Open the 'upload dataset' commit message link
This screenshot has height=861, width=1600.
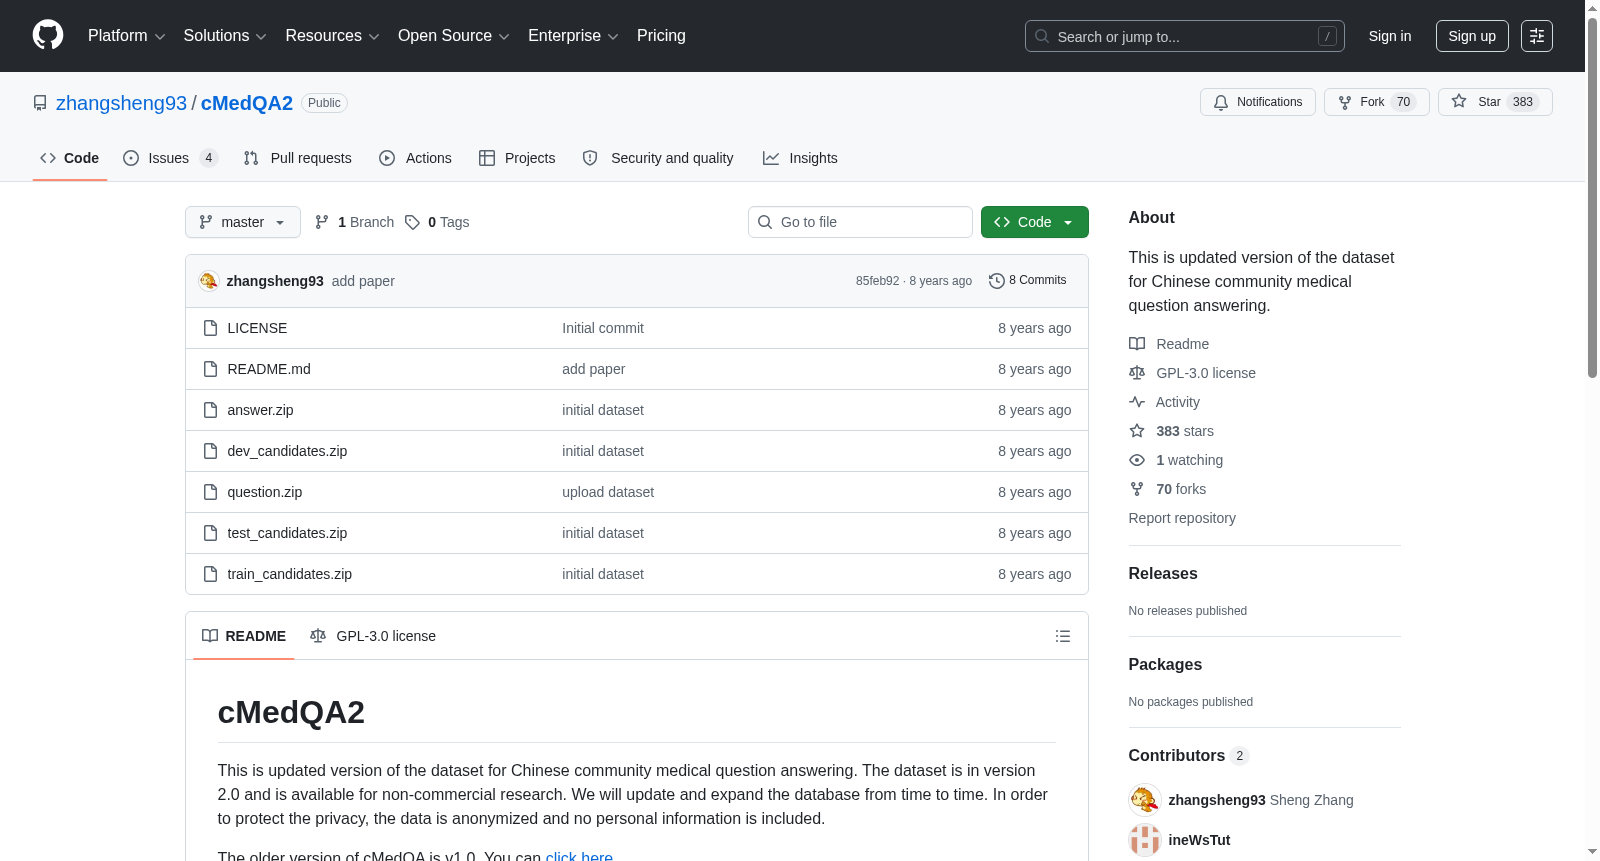[x=608, y=492]
